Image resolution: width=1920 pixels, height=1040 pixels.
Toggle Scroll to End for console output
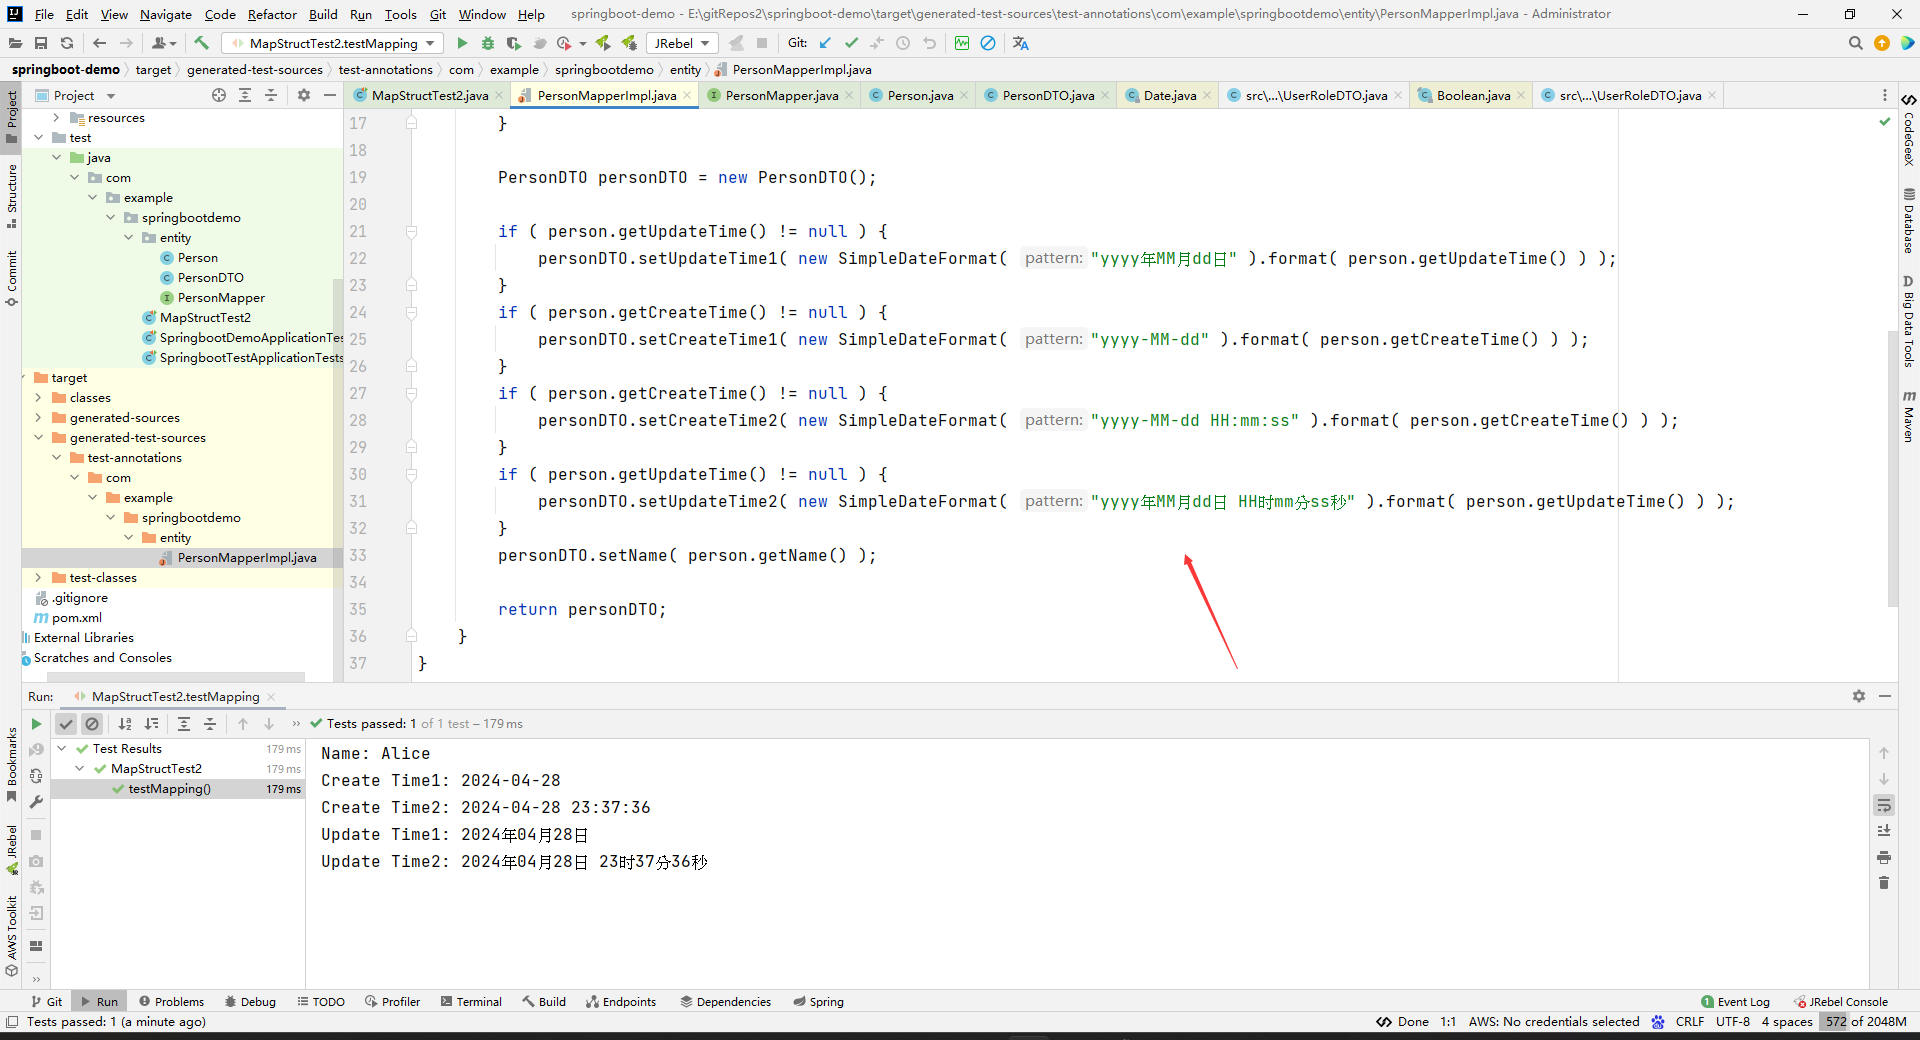(x=1884, y=831)
